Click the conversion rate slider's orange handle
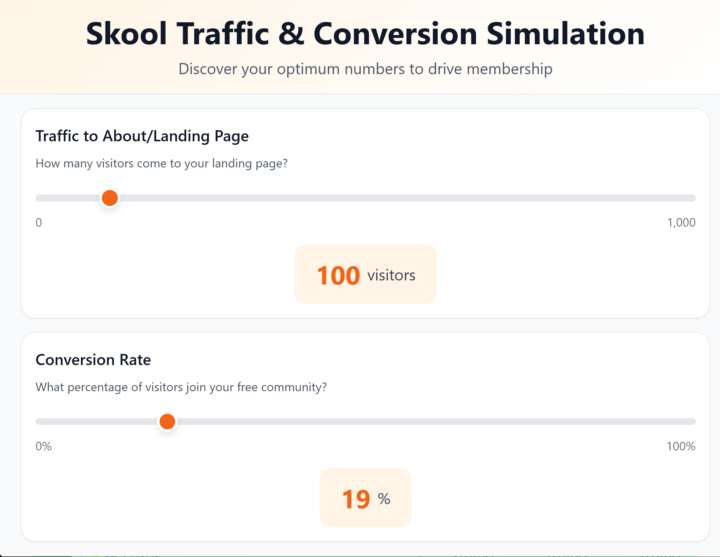This screenshot has height=557, width=720. click(167, 422)
